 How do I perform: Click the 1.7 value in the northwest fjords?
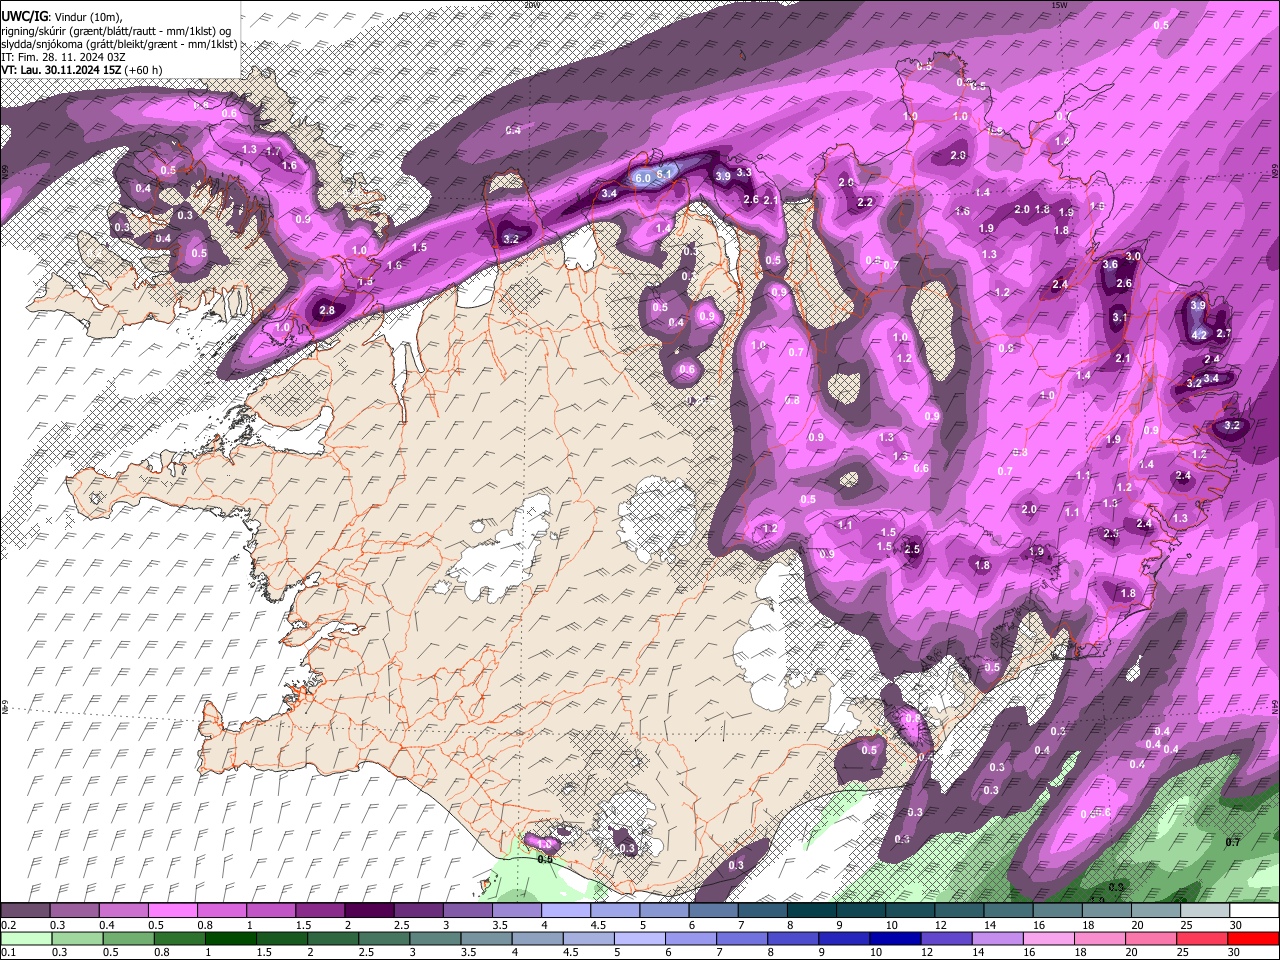pyautogui.click(x=272, y=151)
